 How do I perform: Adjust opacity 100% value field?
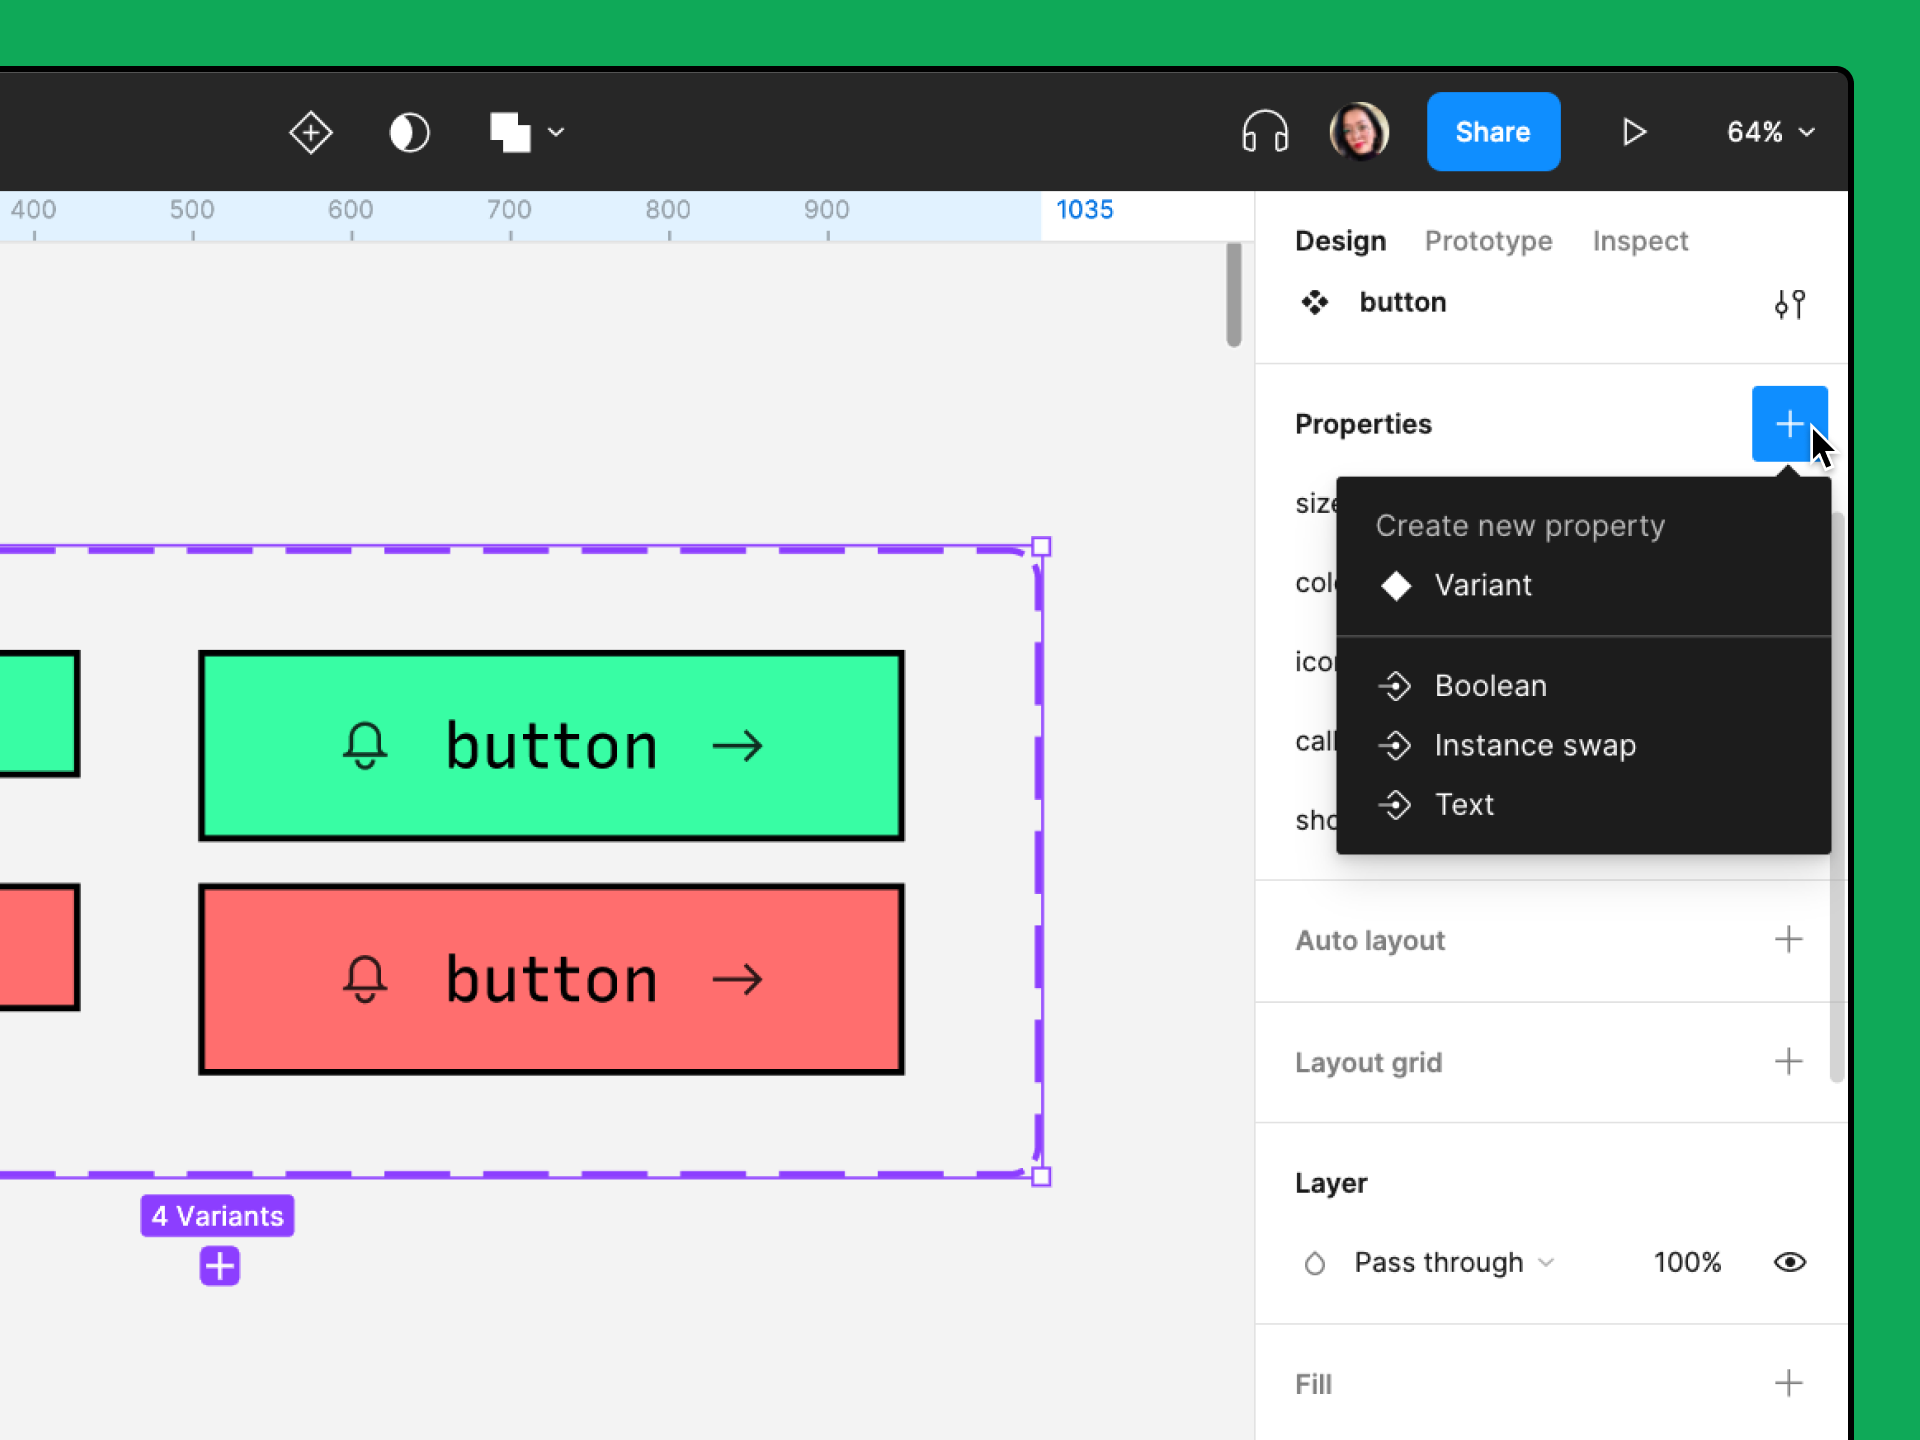(1689, 1262)
